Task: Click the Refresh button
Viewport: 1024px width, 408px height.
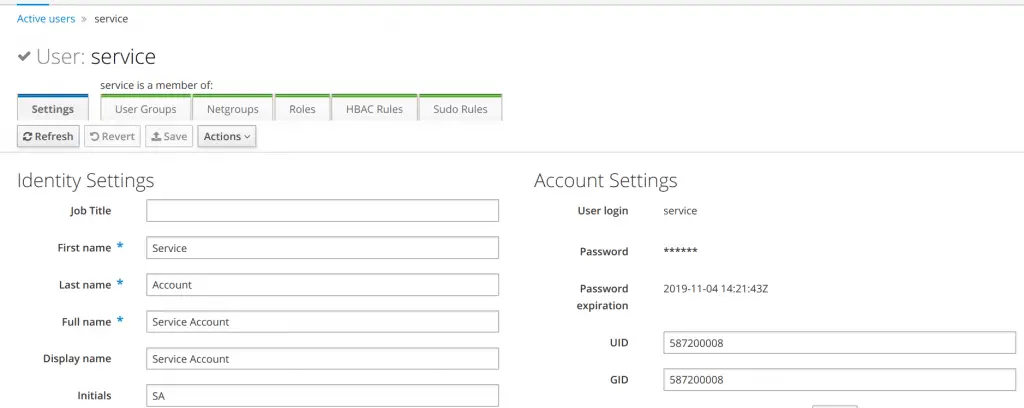Action: click(x=48, y=136)
